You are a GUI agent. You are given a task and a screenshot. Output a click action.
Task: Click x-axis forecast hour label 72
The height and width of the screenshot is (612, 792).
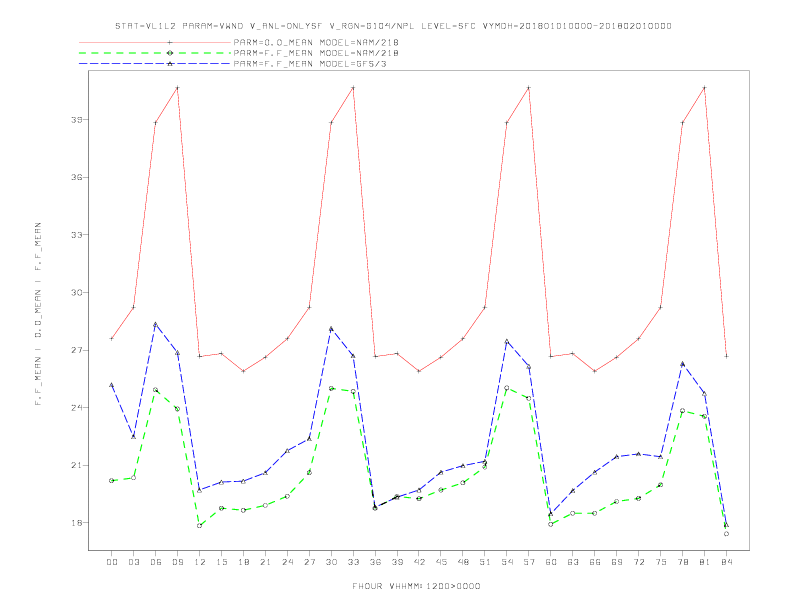[638, 562]
